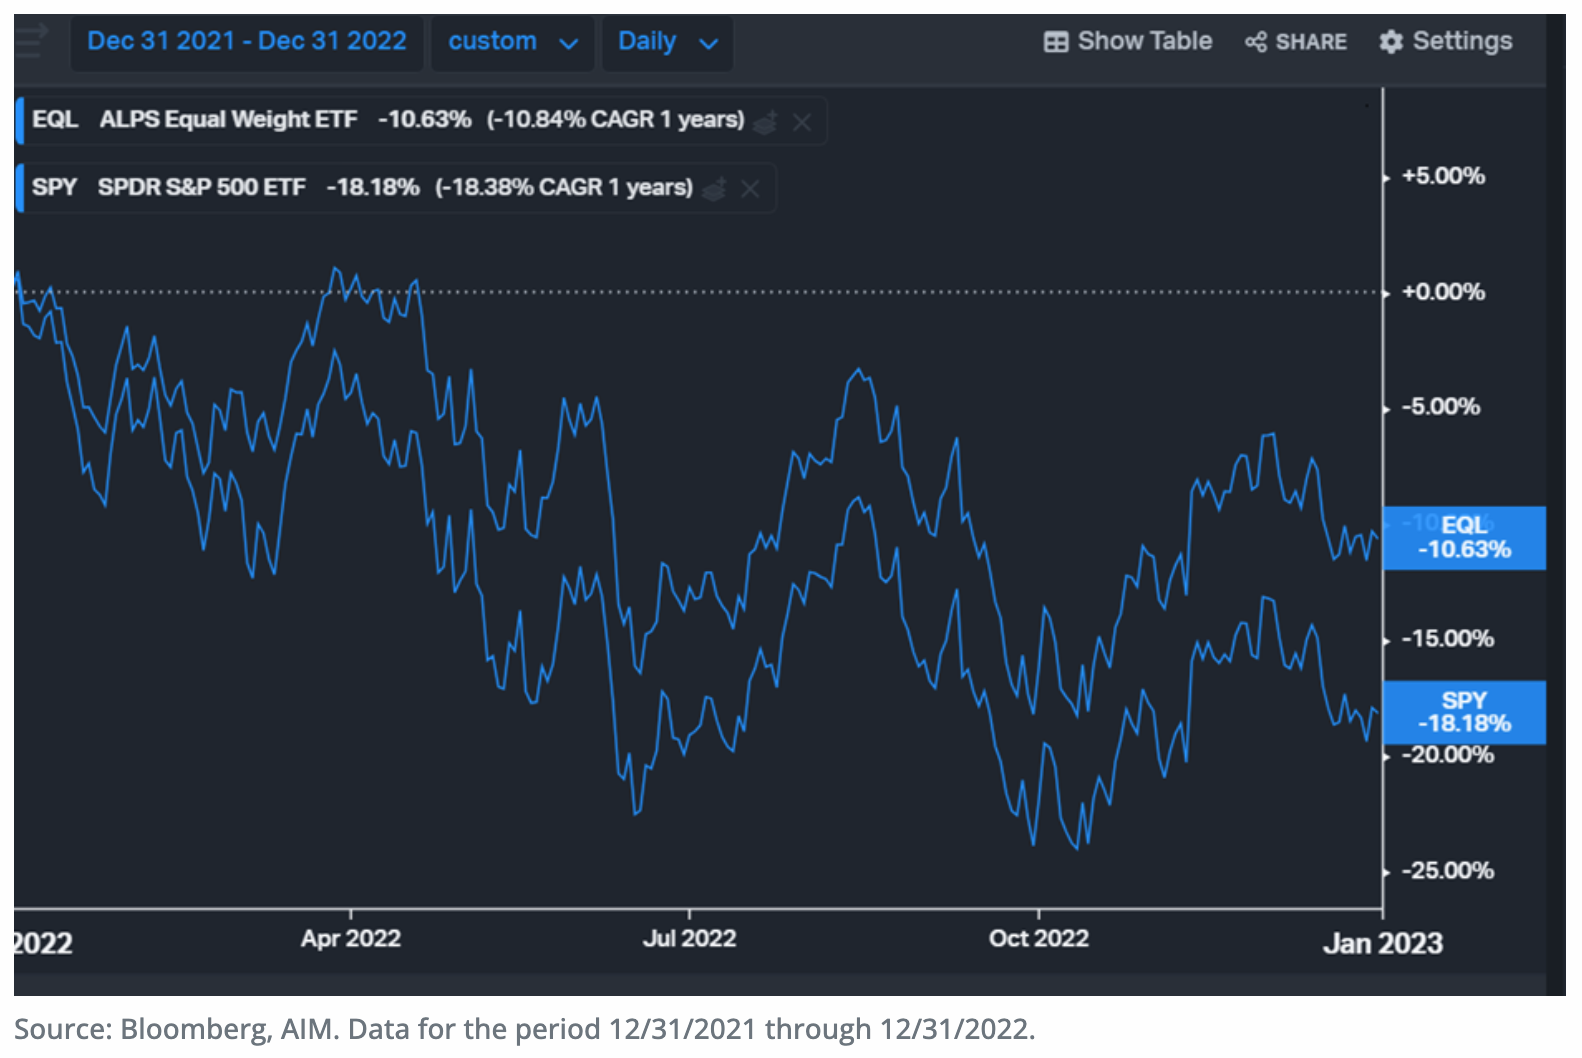Click the EQL -10.63% axis price tag
Viewport: 1582px width, 1058px height.
1463,538
